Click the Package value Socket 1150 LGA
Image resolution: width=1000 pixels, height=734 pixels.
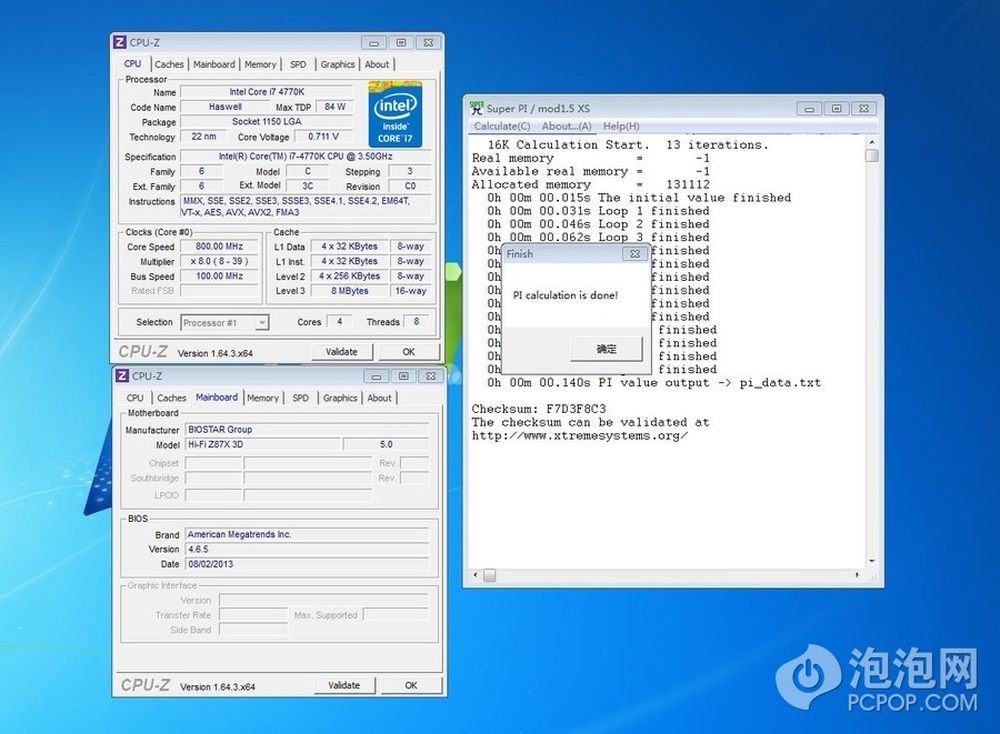coord(267,122)
